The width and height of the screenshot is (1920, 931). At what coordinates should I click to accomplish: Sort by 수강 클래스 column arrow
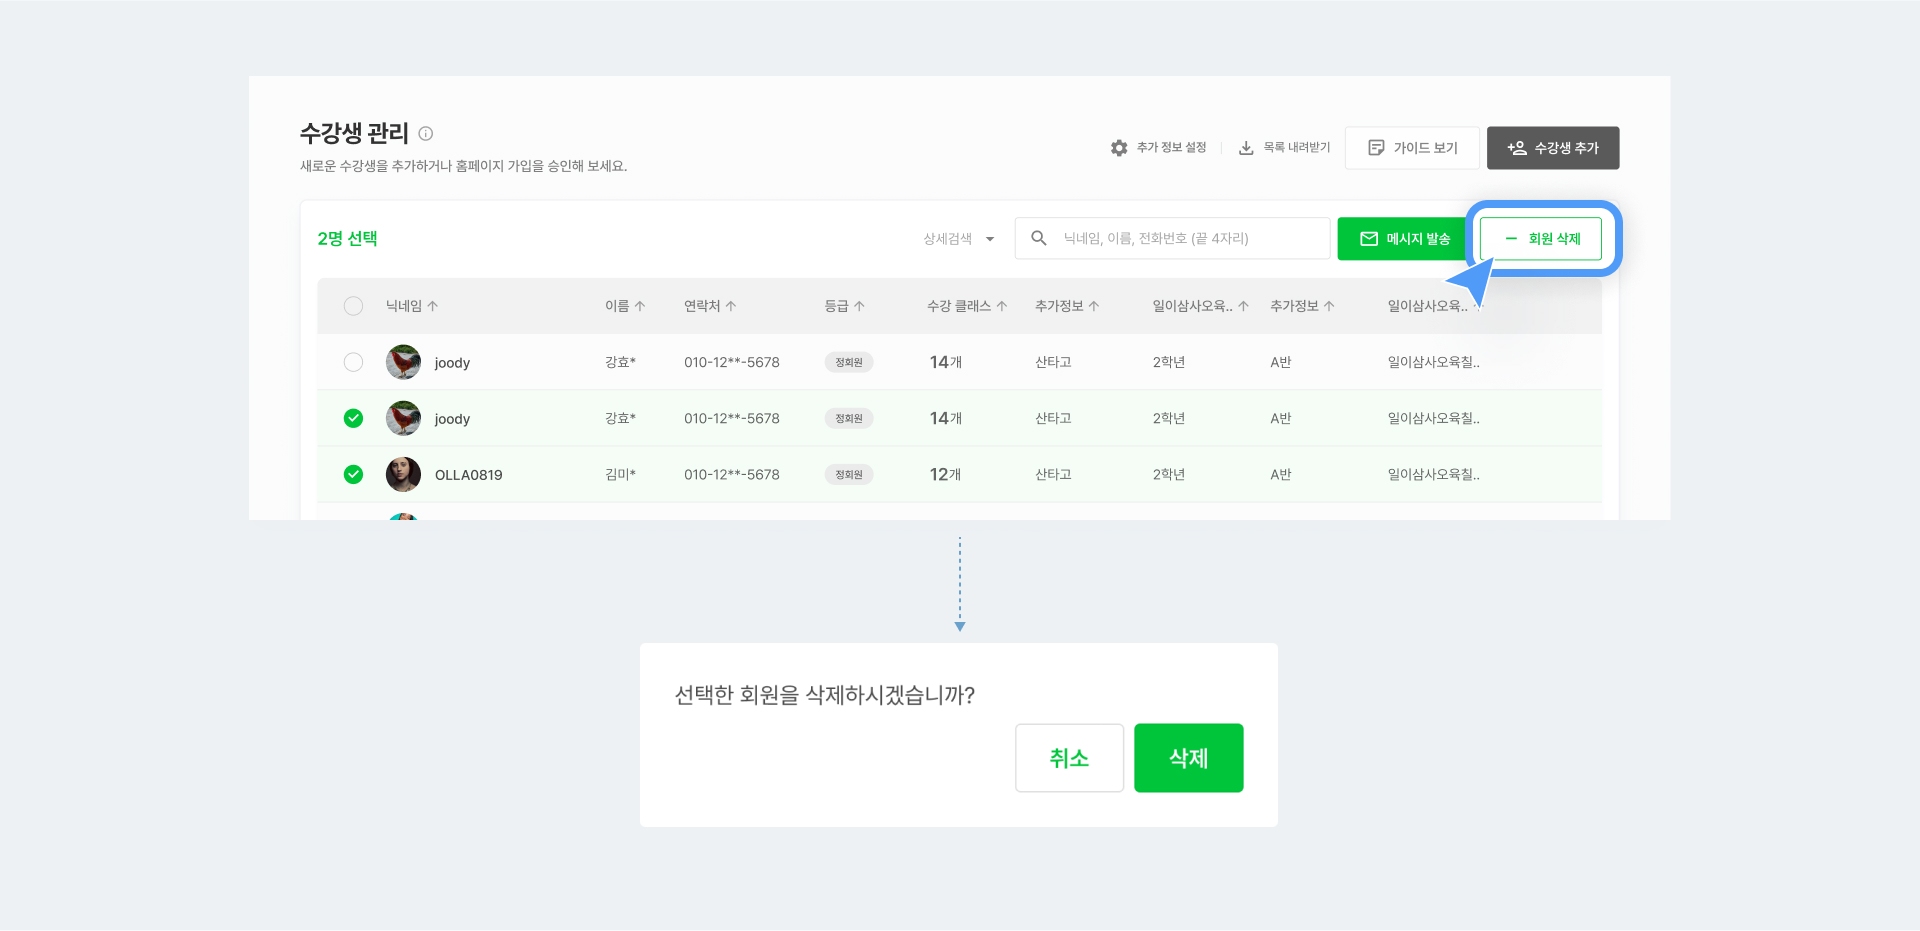coord(1002,306)
